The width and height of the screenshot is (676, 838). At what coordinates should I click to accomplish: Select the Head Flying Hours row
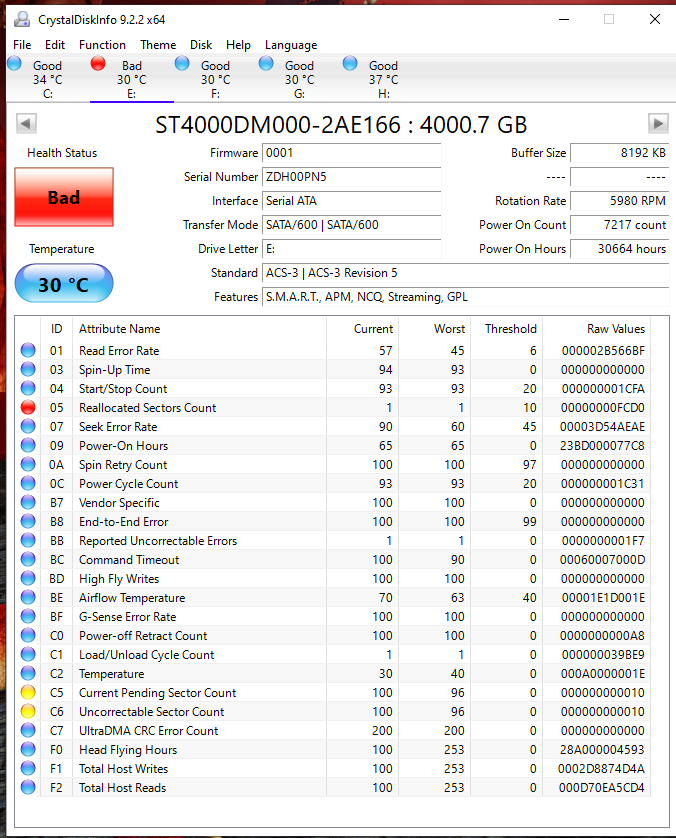coord(333,750)
